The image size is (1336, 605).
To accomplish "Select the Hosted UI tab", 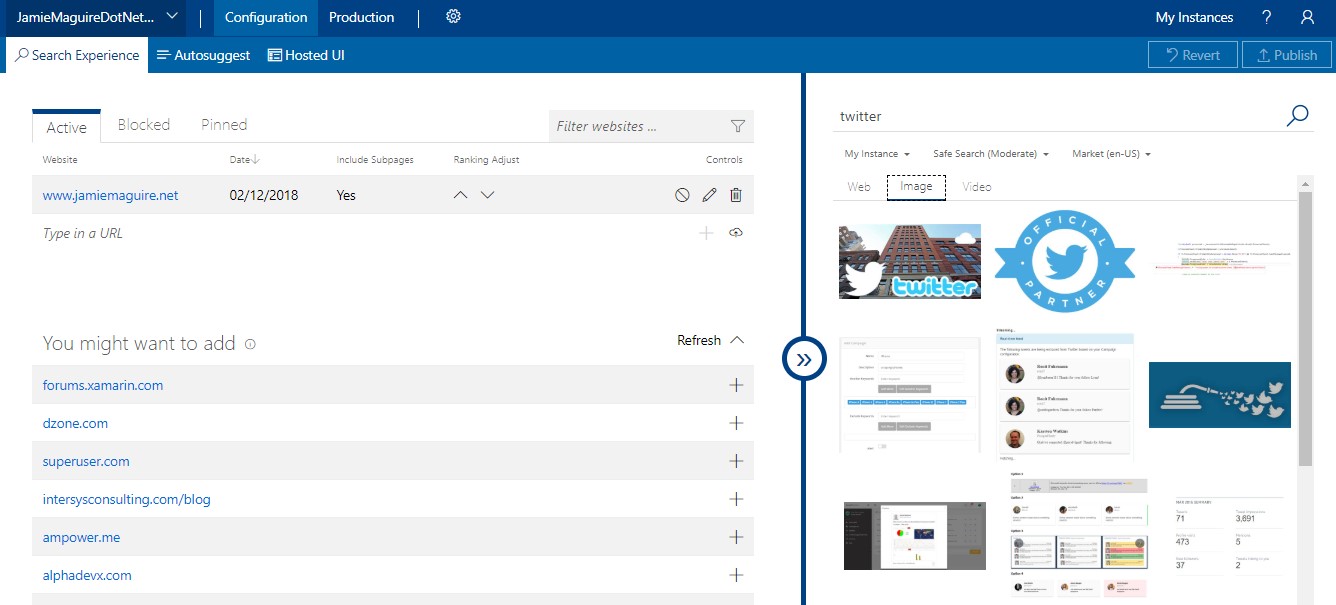I will pyautogui.click(x=306, y=55).
